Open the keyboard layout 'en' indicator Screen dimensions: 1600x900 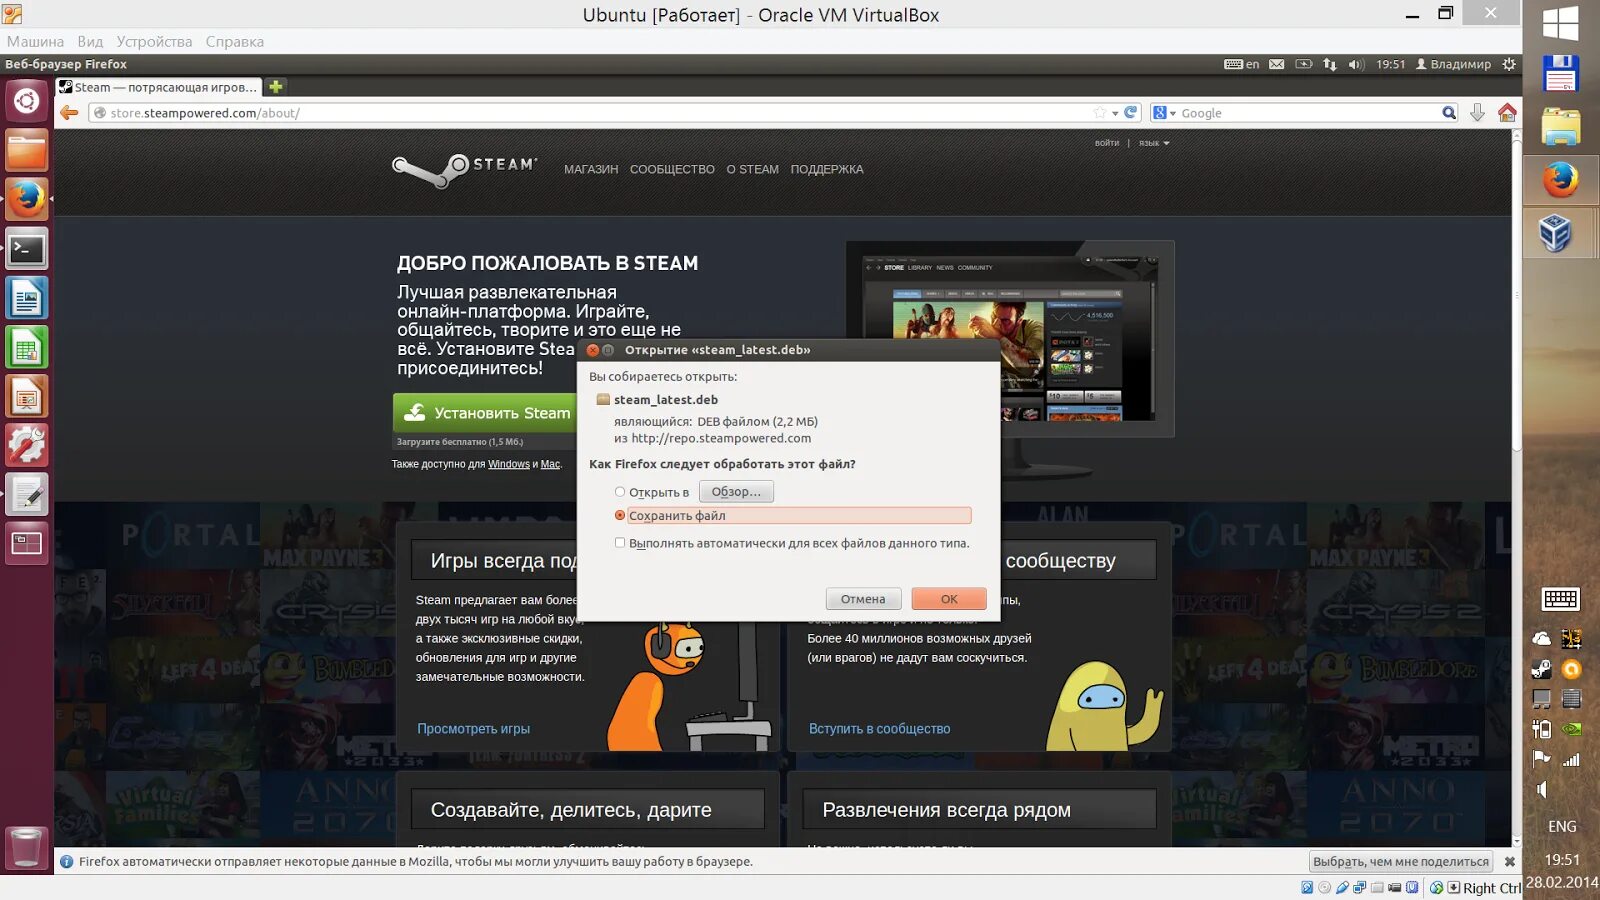1242,64
